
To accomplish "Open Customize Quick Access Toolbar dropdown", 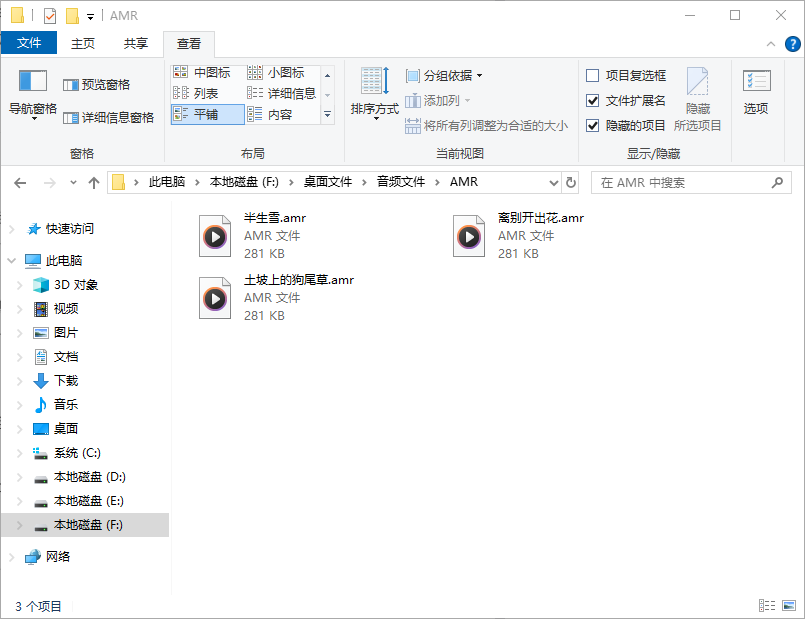I will point(90,17).
